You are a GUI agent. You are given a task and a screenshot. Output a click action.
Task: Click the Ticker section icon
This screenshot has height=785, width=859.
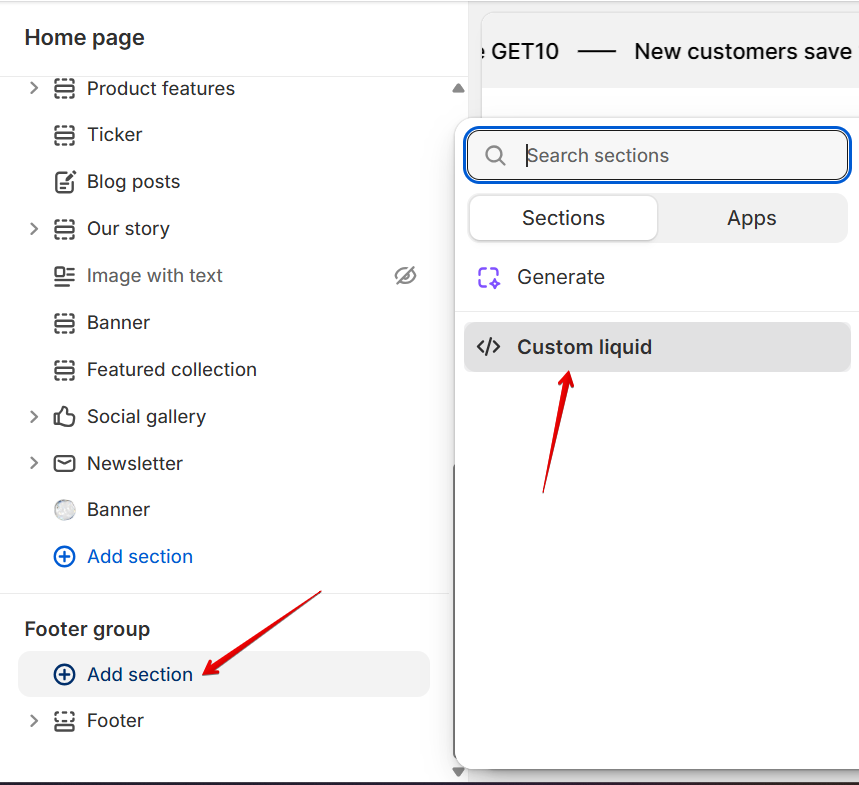(x=64, y=135)
